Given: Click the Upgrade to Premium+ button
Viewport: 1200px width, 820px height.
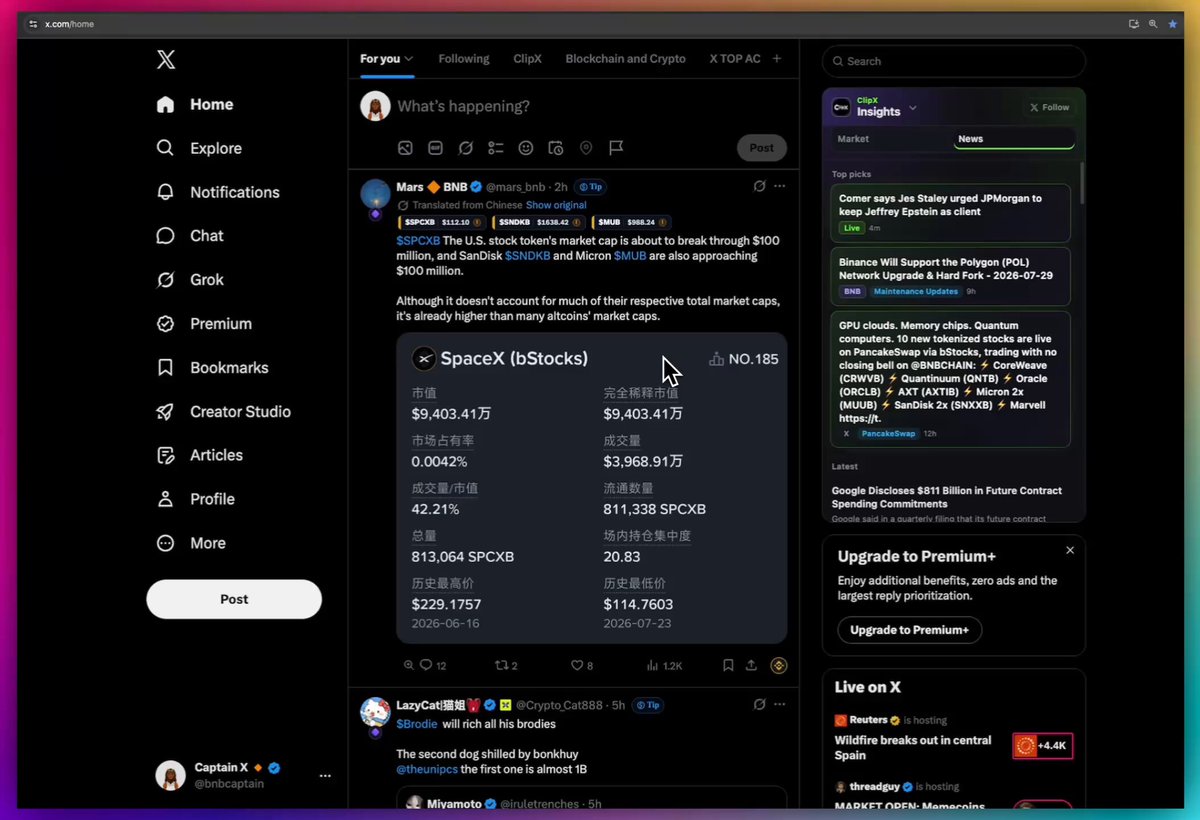Looking at the screenshot, I should tap(909, 630).
